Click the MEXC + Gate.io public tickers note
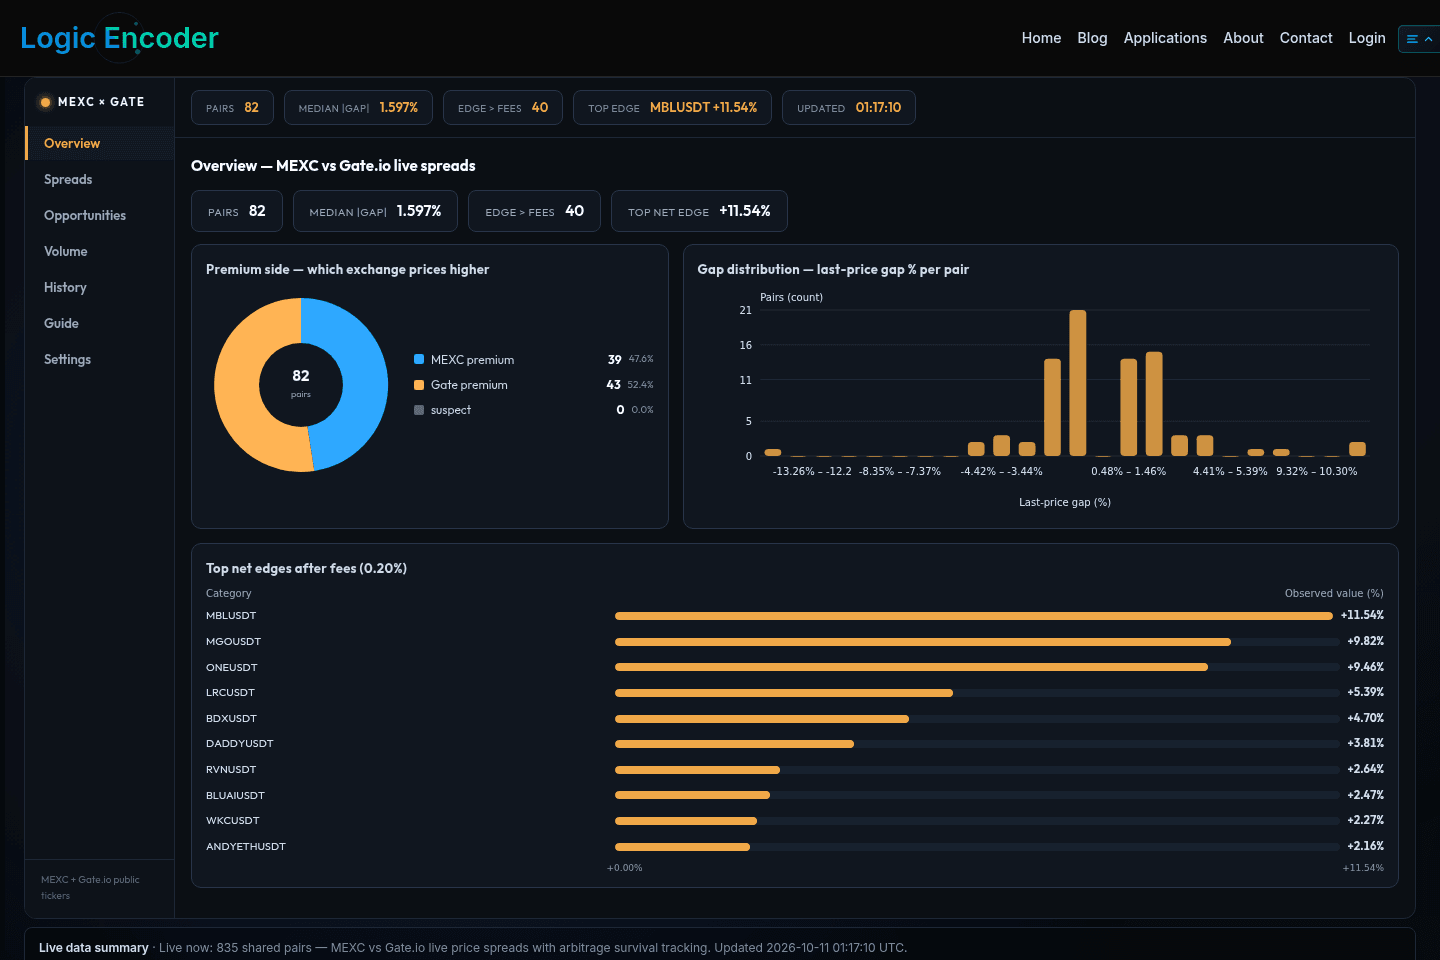1440x960 pixels. pos(90,888)
